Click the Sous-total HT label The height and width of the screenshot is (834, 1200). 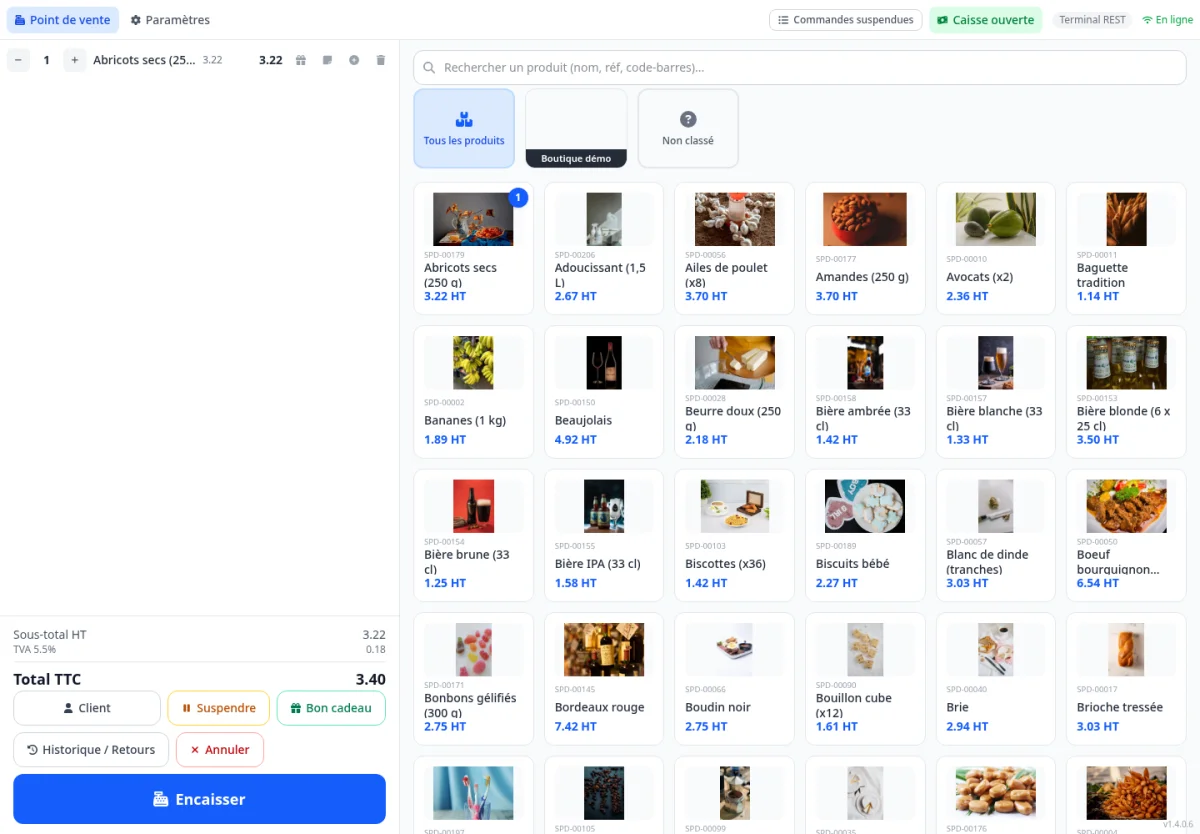click(50, 635)
